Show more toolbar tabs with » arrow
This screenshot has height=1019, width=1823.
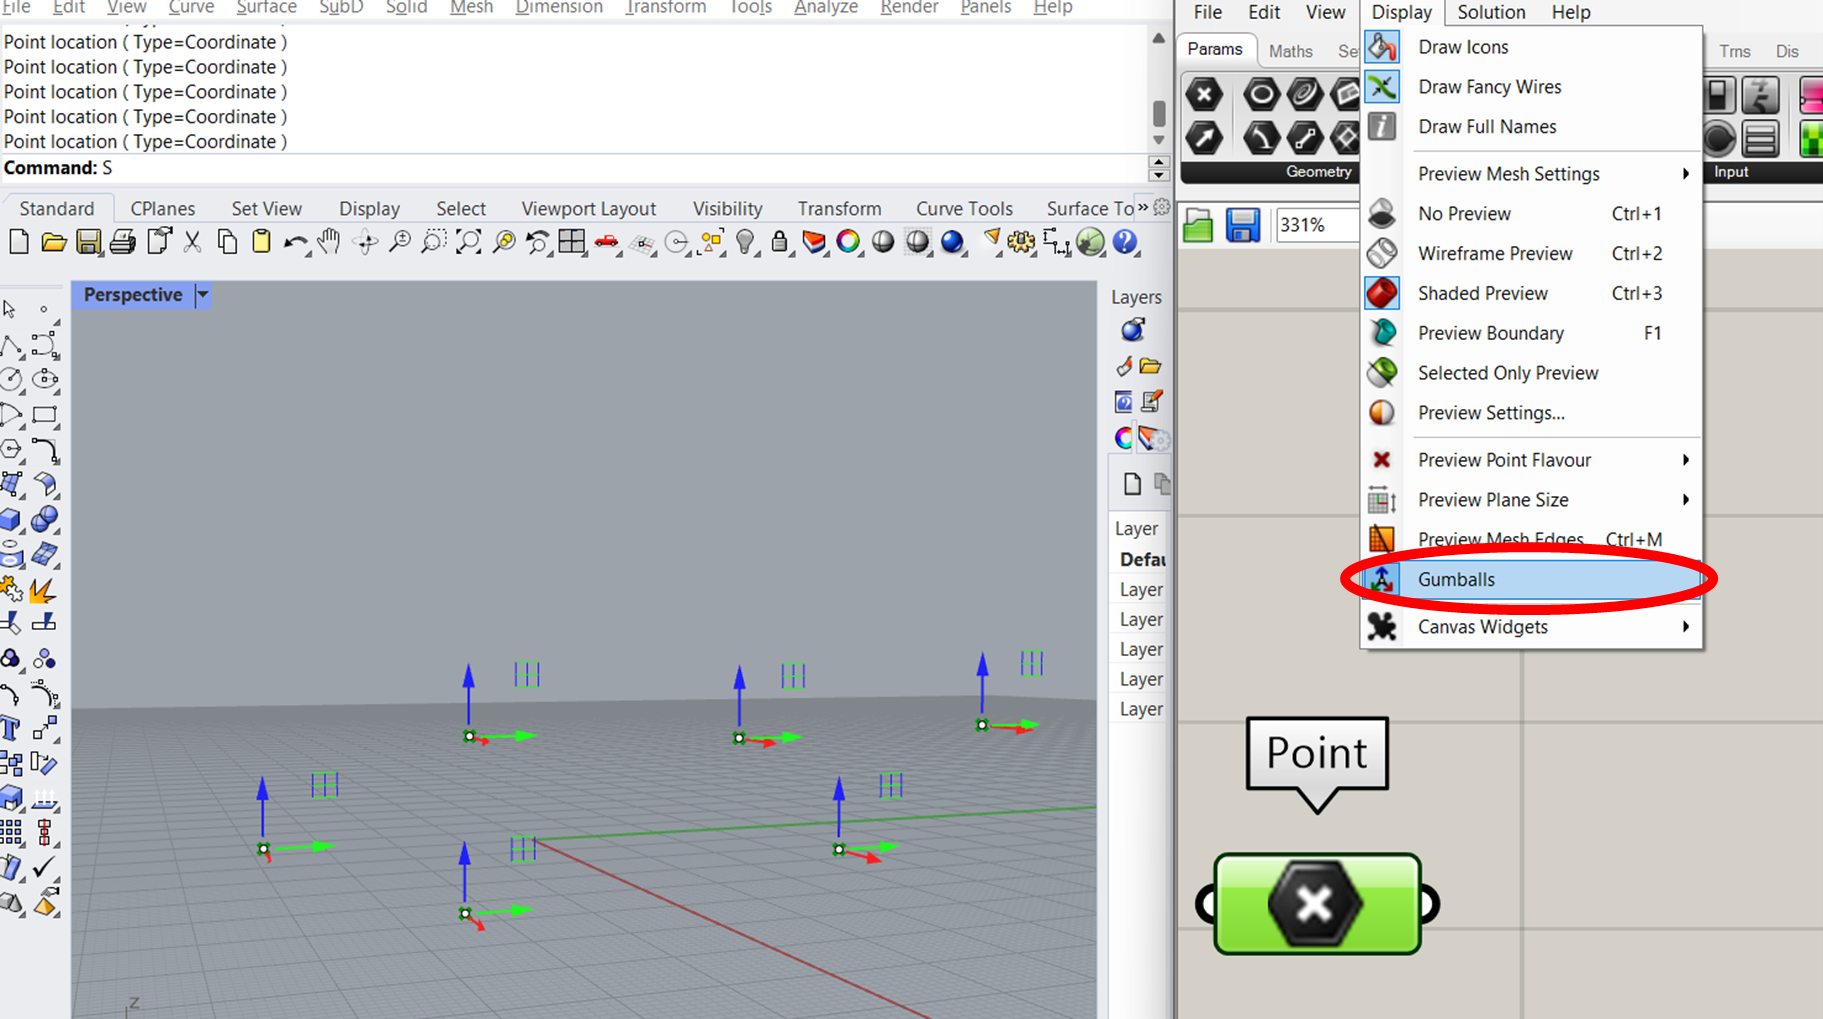pyautogui.click(x=1143, y=207)
